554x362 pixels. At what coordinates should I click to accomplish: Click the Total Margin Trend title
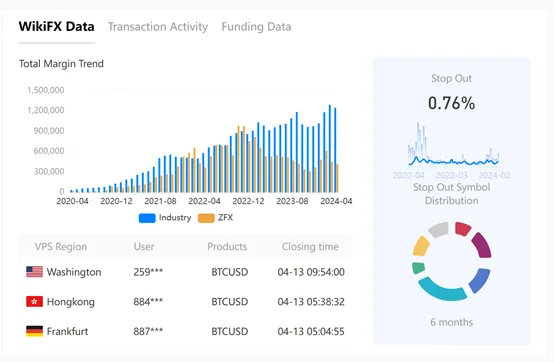(x=61, y=64)
